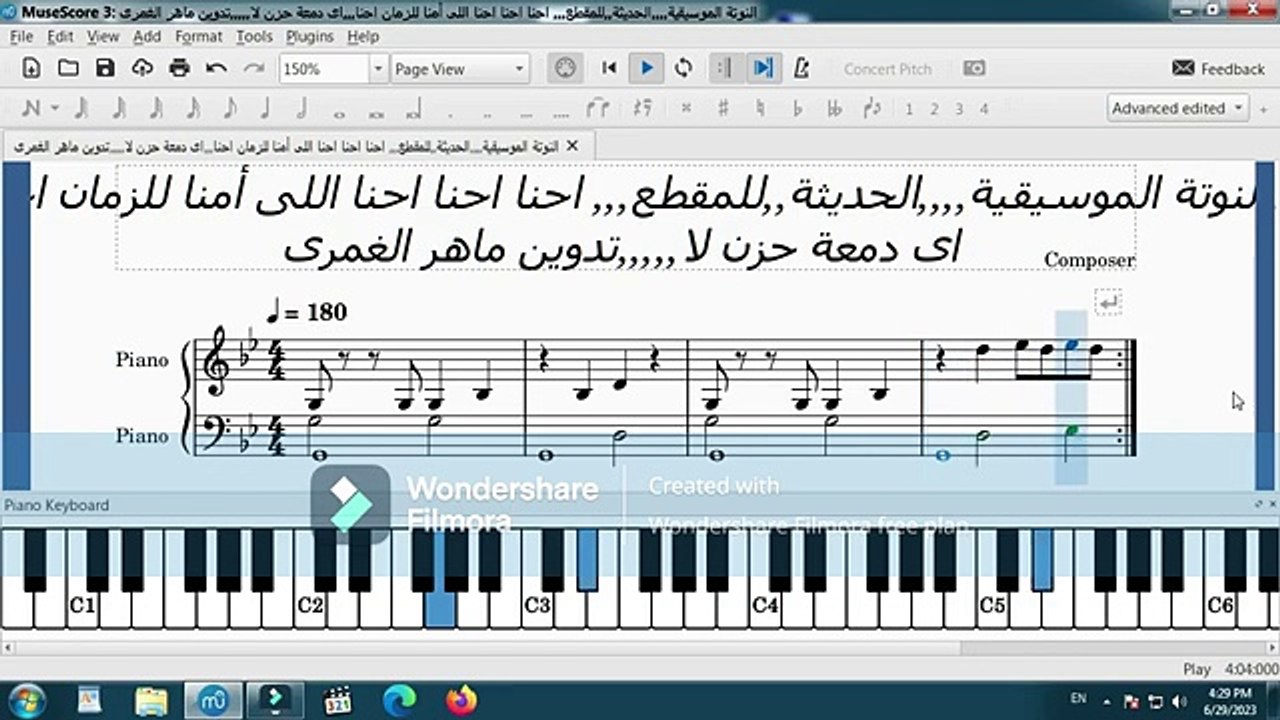1280x720 pixels.
Task: Open the Tools menu
Action: click(254, 36)
